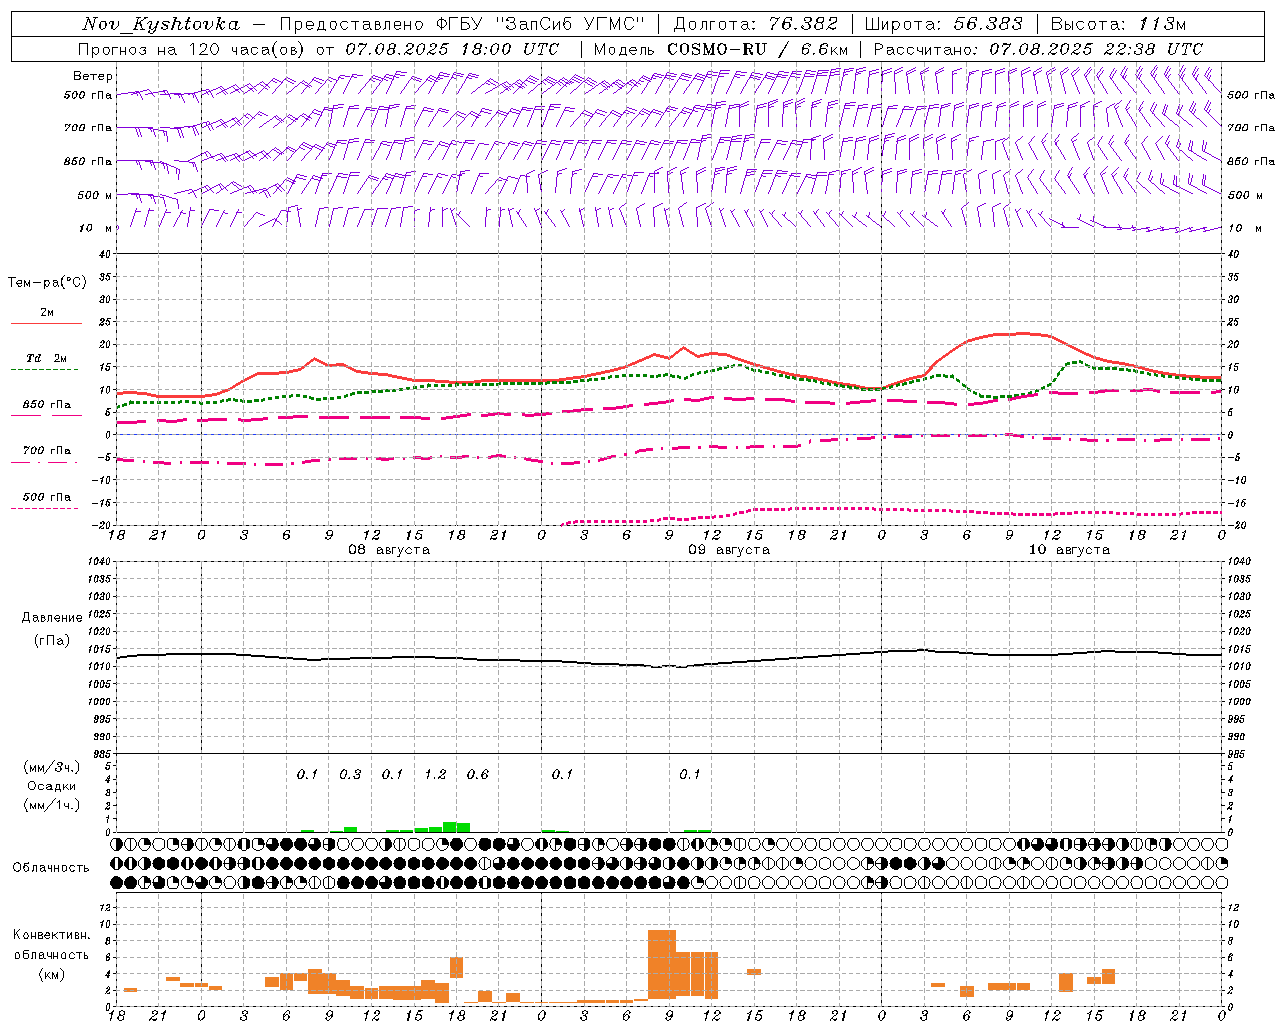1280x1024 pixels.
Task: Select the 'Широта: 56.383' latitude text
Action: tap(944, 24)
